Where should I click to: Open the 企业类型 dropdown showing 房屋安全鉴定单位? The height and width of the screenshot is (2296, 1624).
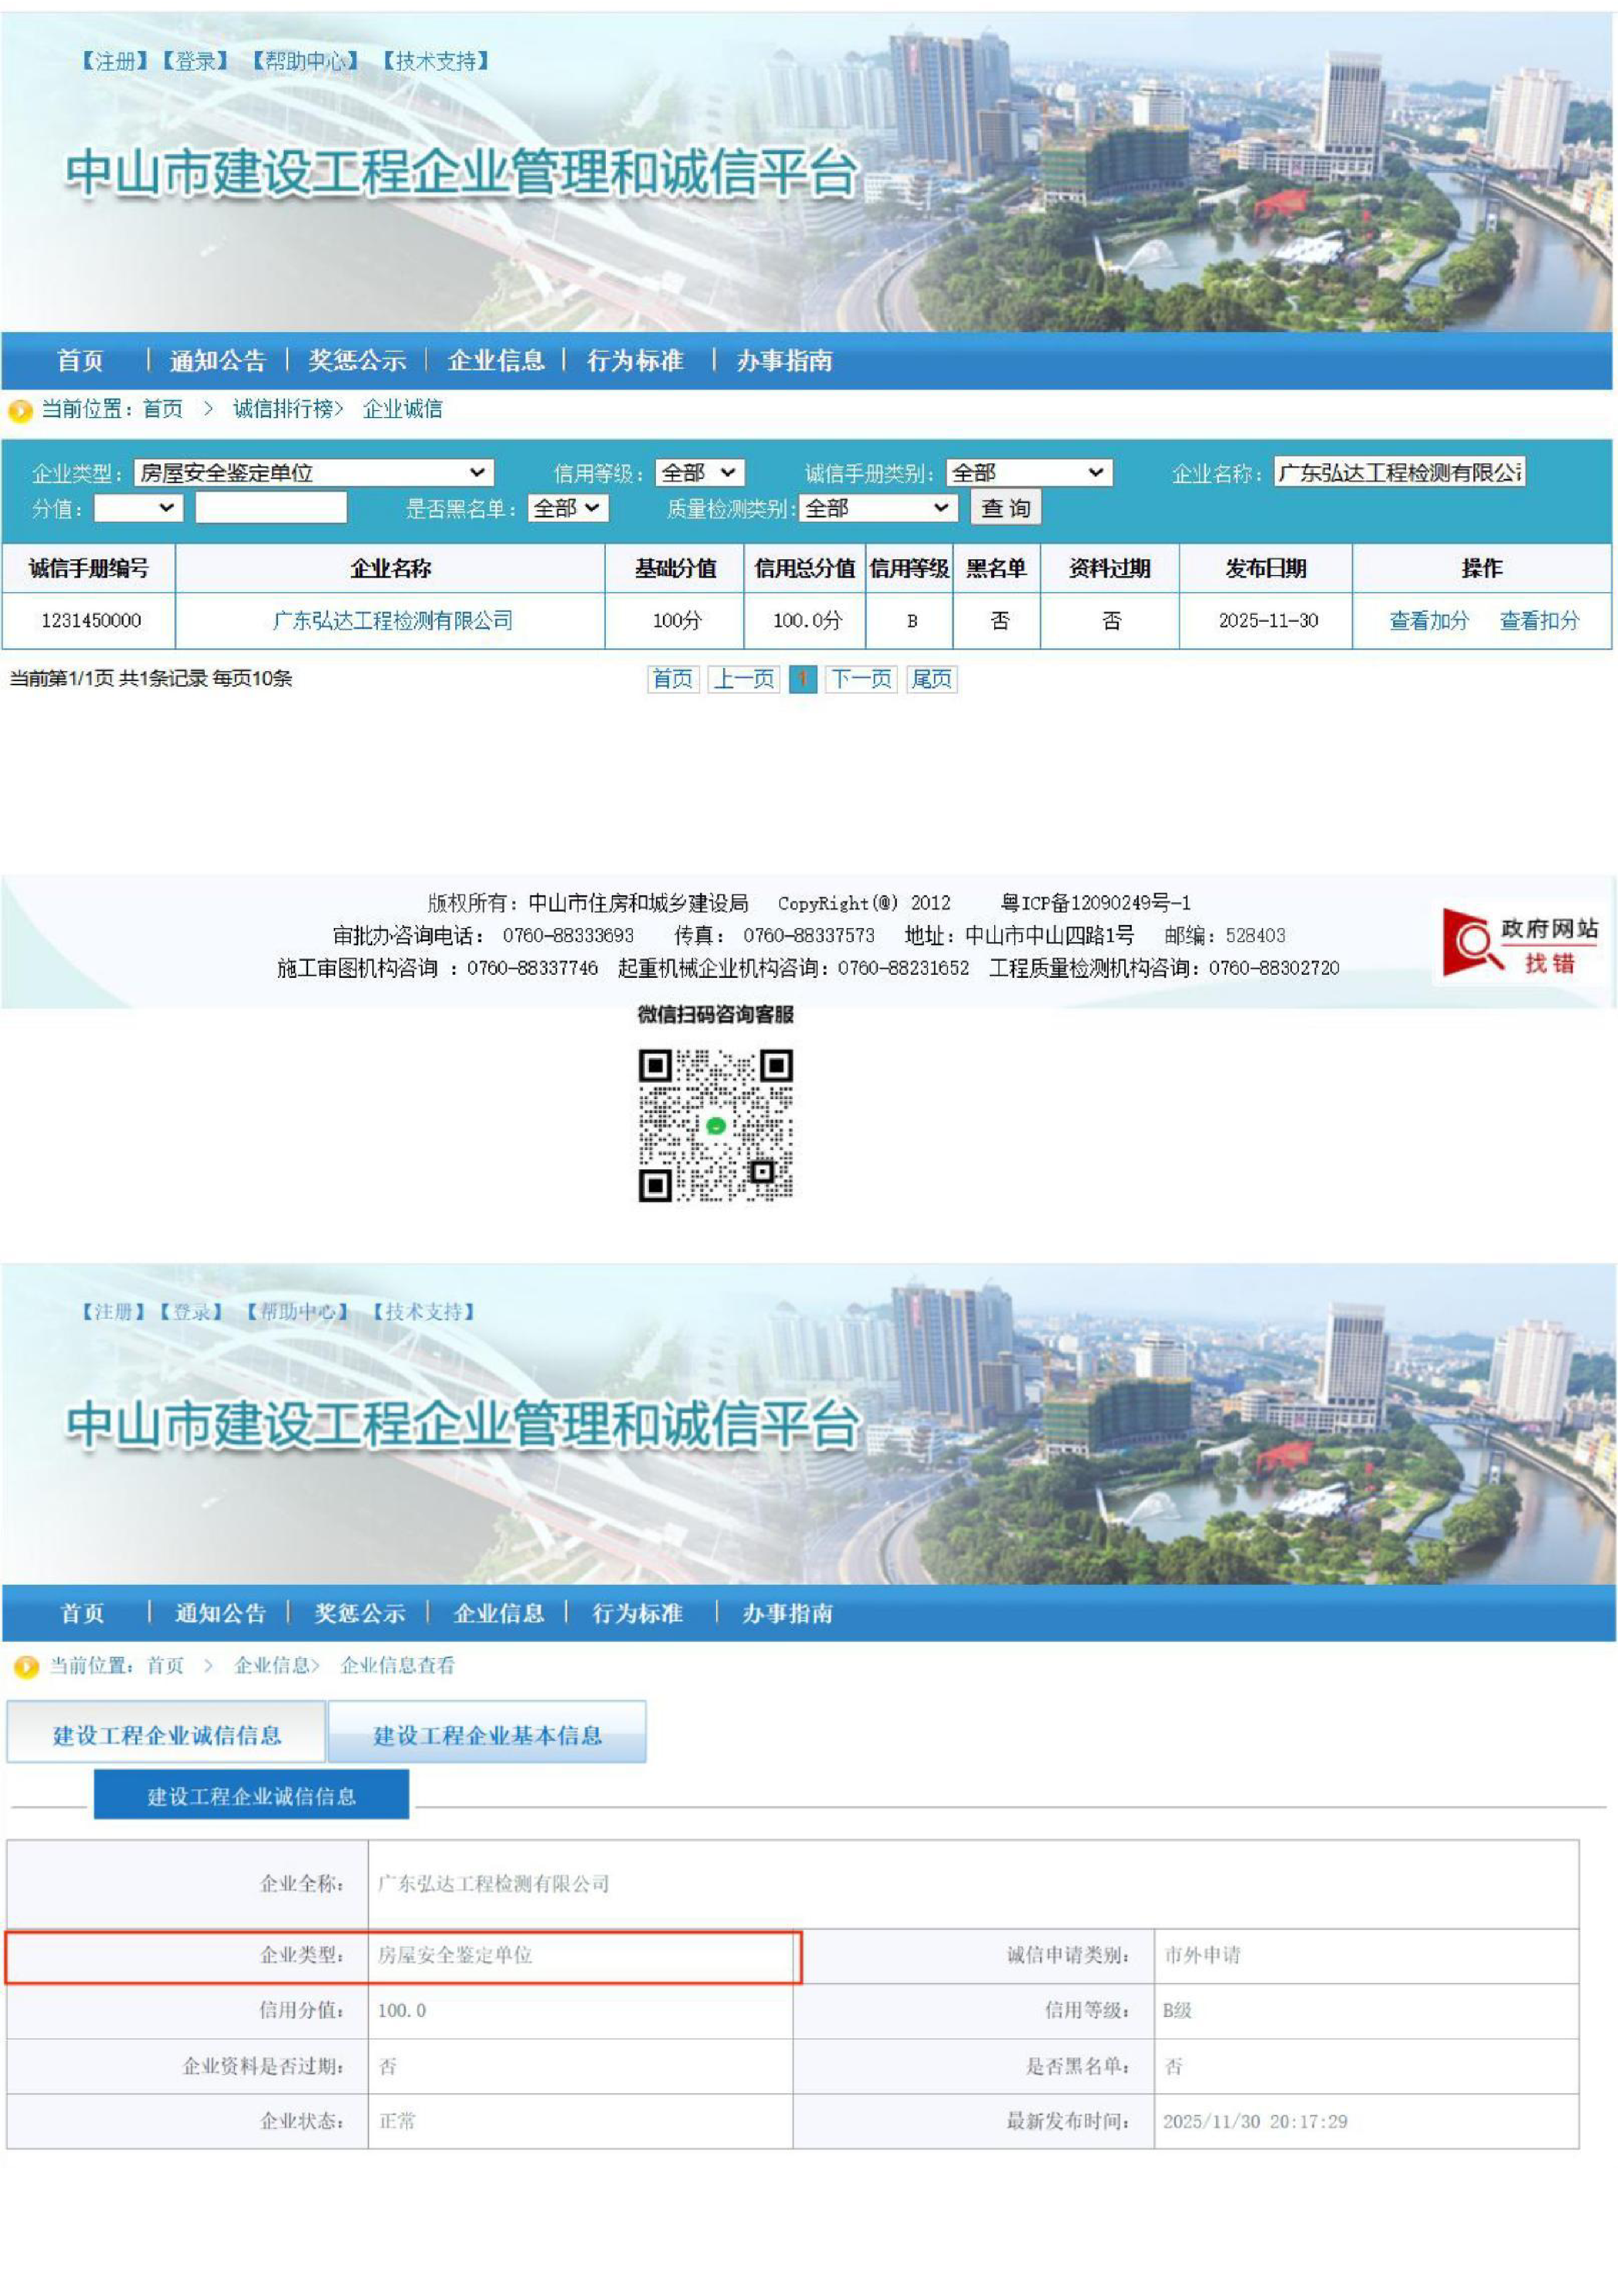[x=313, y=473]
